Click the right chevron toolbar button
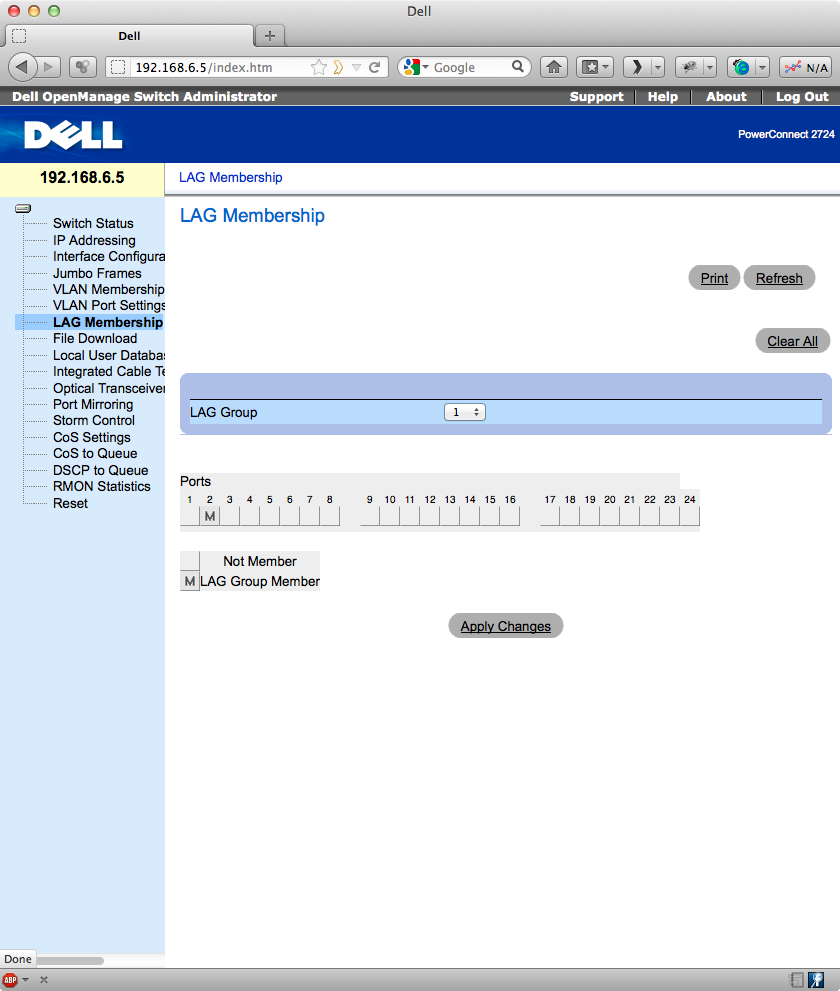The width and height of the screenshot is (840, 991). pyautogui.click(x=636, y=67)
